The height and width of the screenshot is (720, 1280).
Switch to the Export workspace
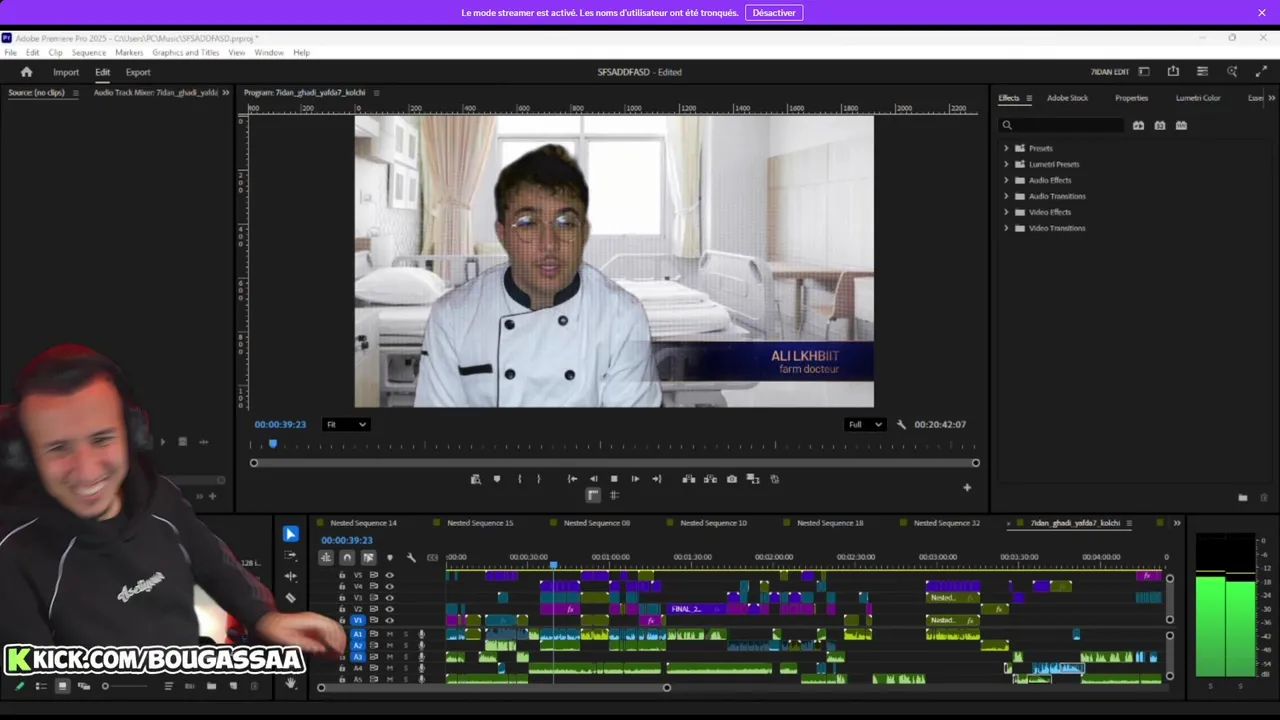pos(138,72)
